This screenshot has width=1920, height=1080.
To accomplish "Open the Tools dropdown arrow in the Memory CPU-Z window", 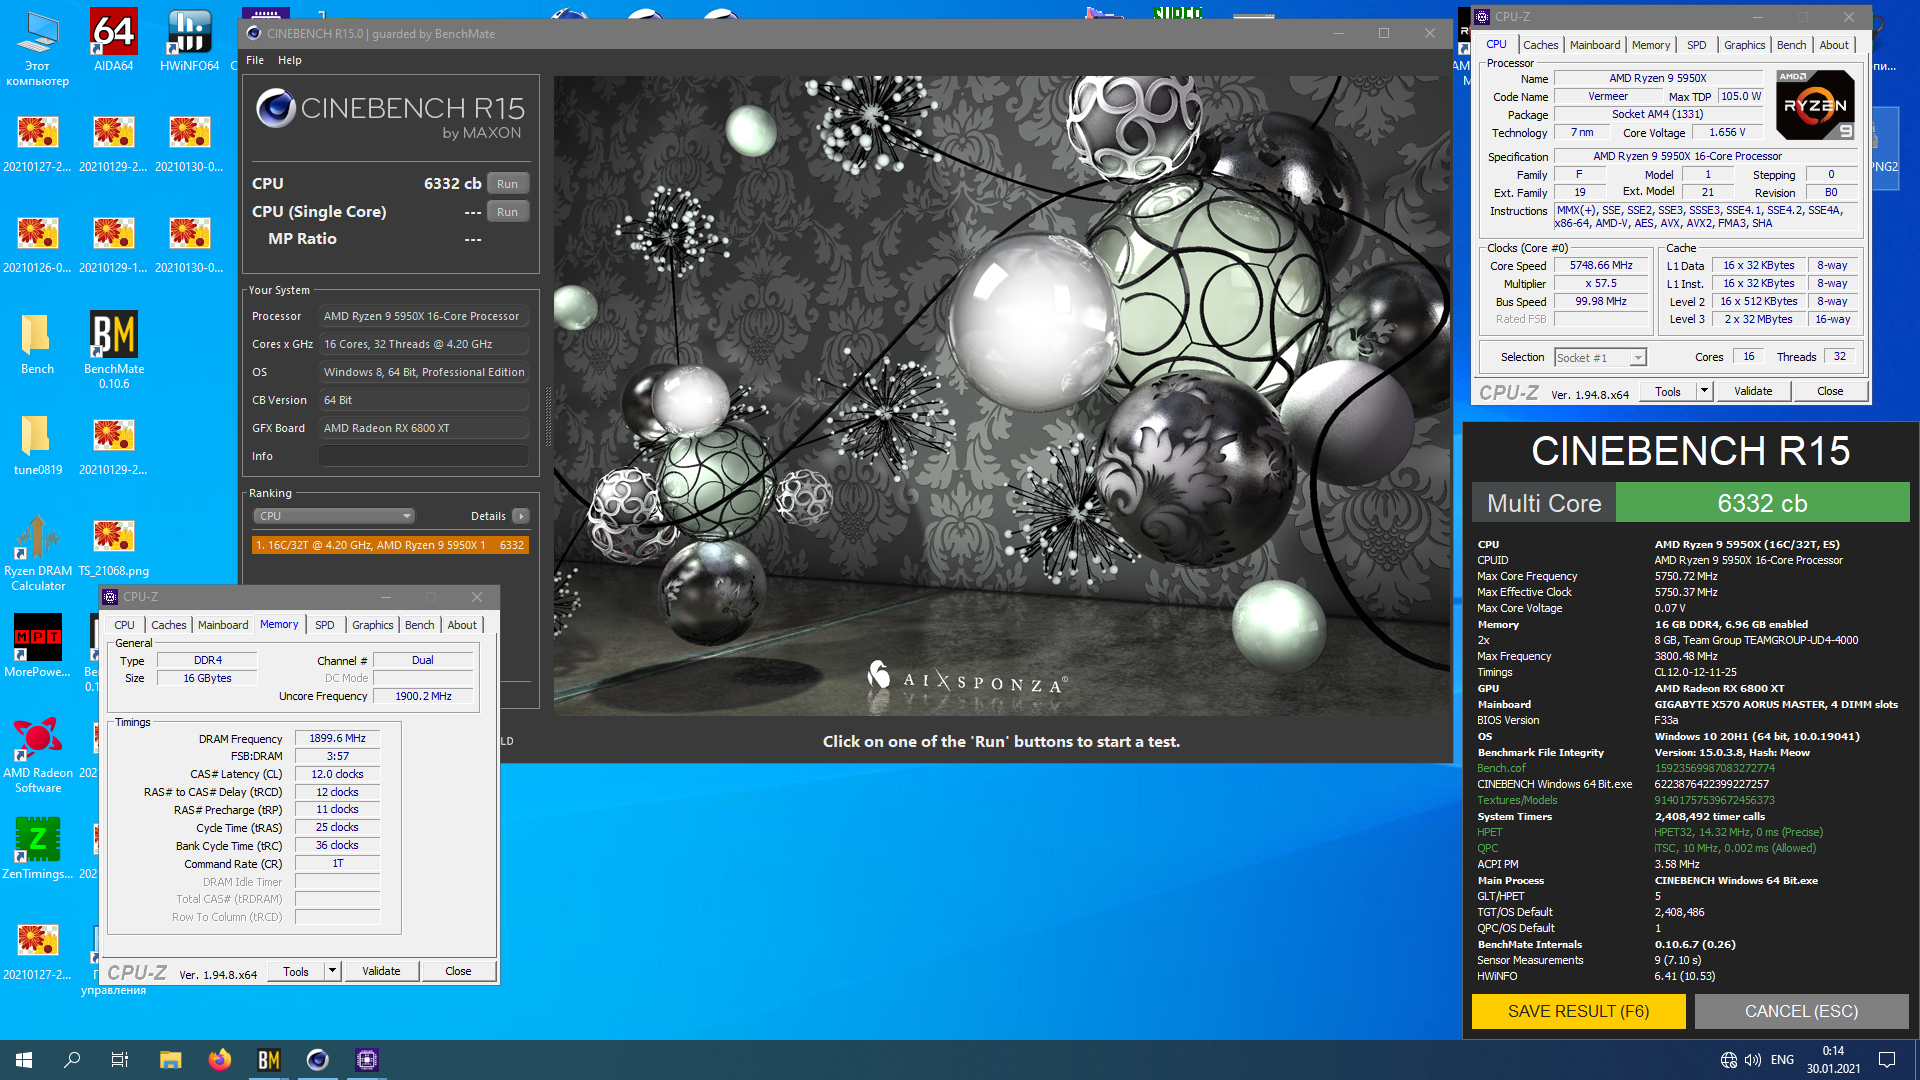I will (x=333, y=971).
